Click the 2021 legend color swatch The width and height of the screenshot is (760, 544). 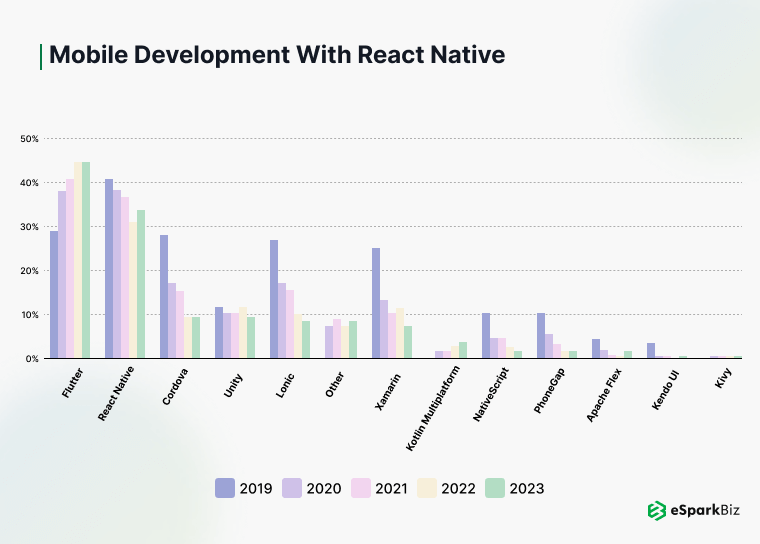pos(361,488)
